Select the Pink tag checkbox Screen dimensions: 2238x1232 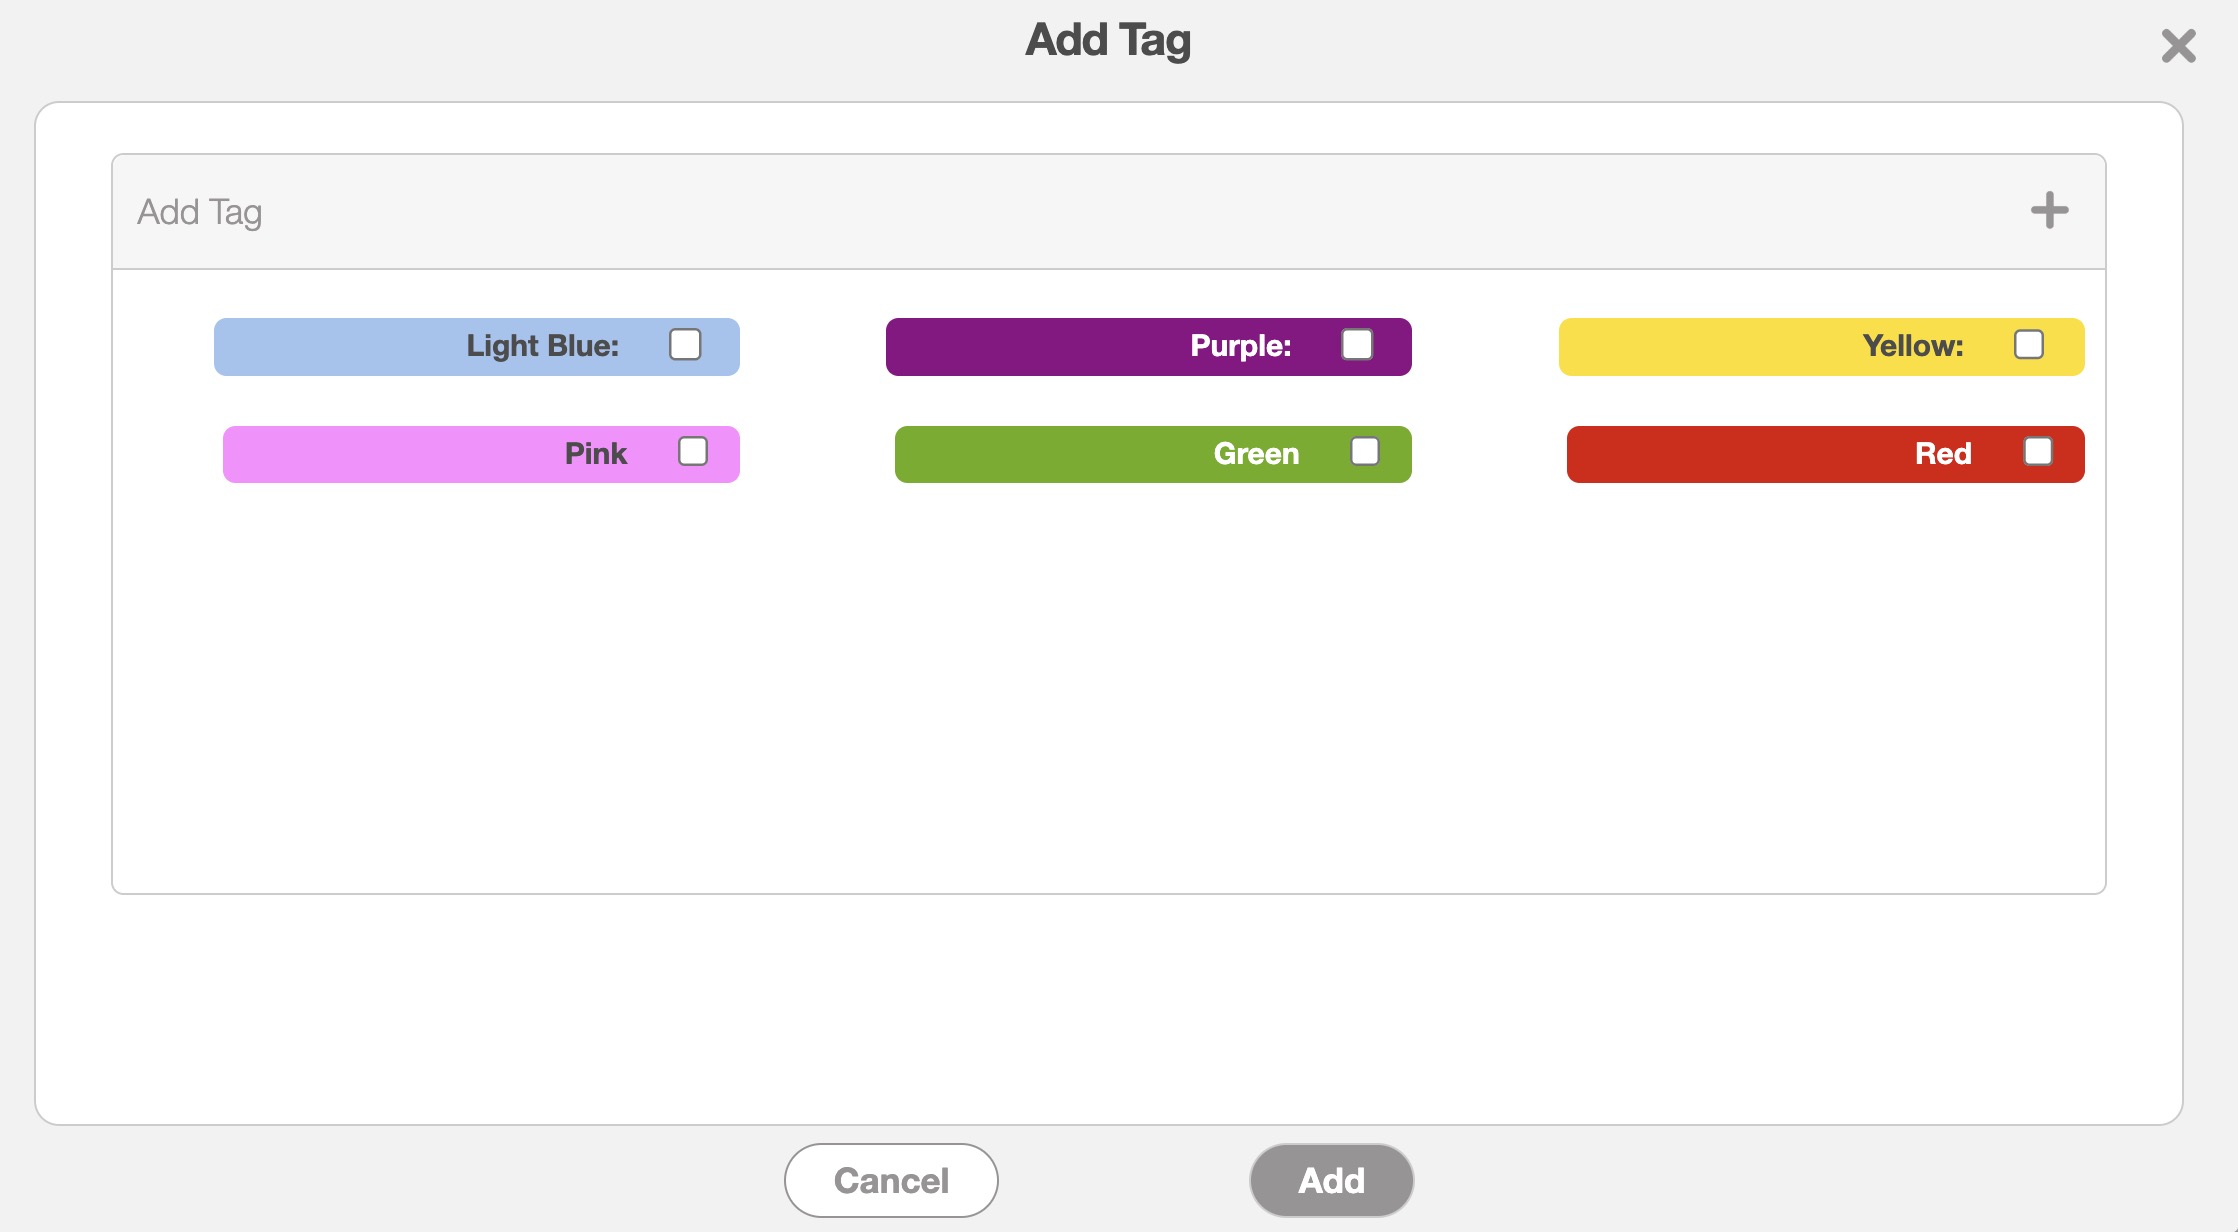[693, 452]
